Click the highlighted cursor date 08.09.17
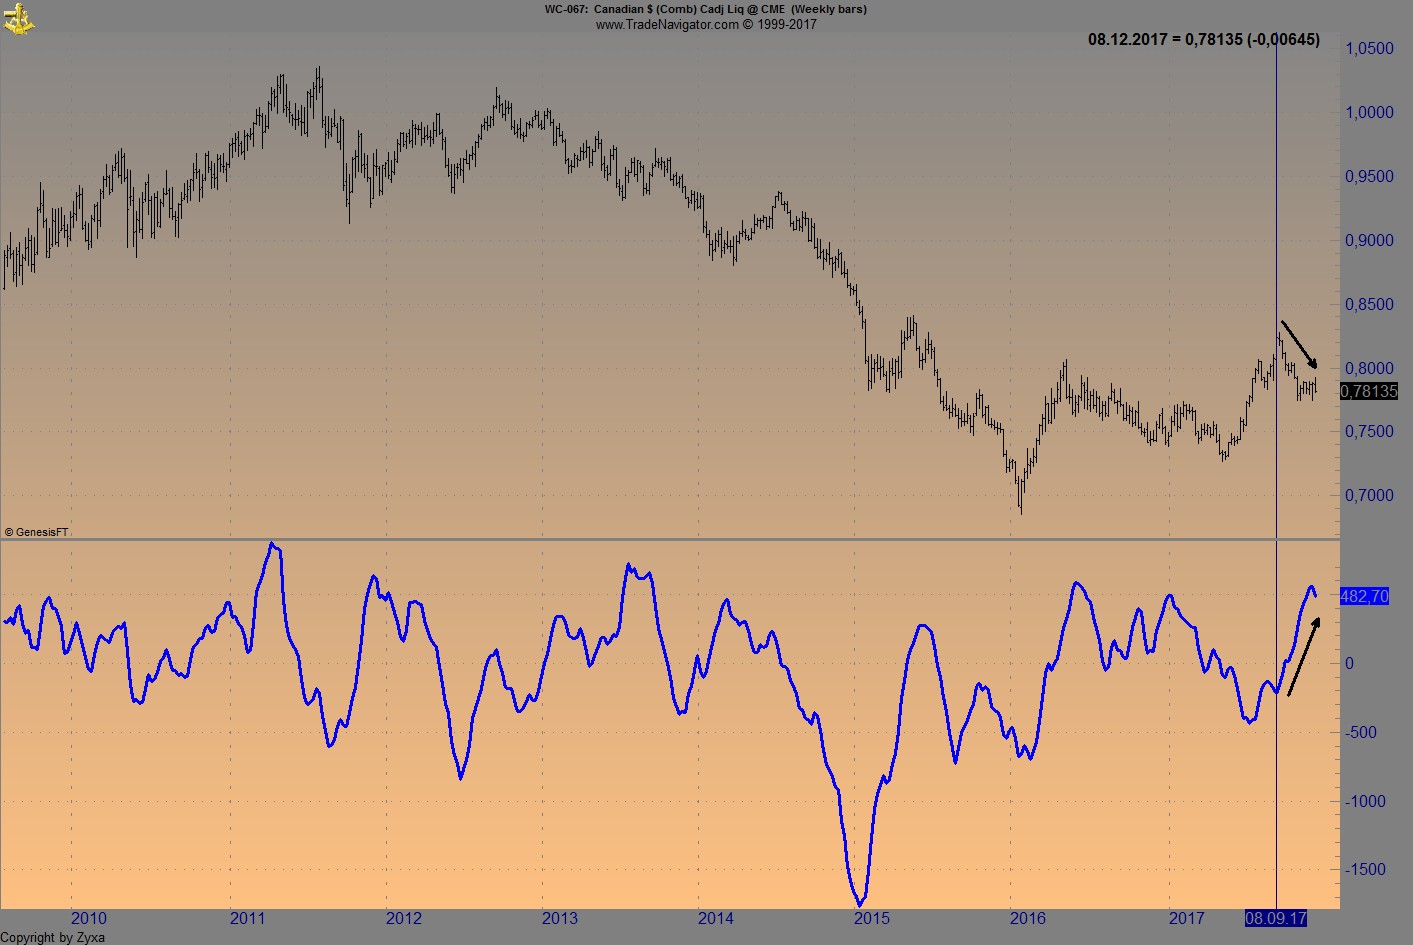The height and width of the screenshot is (945, 1413). click(1276, 918)
